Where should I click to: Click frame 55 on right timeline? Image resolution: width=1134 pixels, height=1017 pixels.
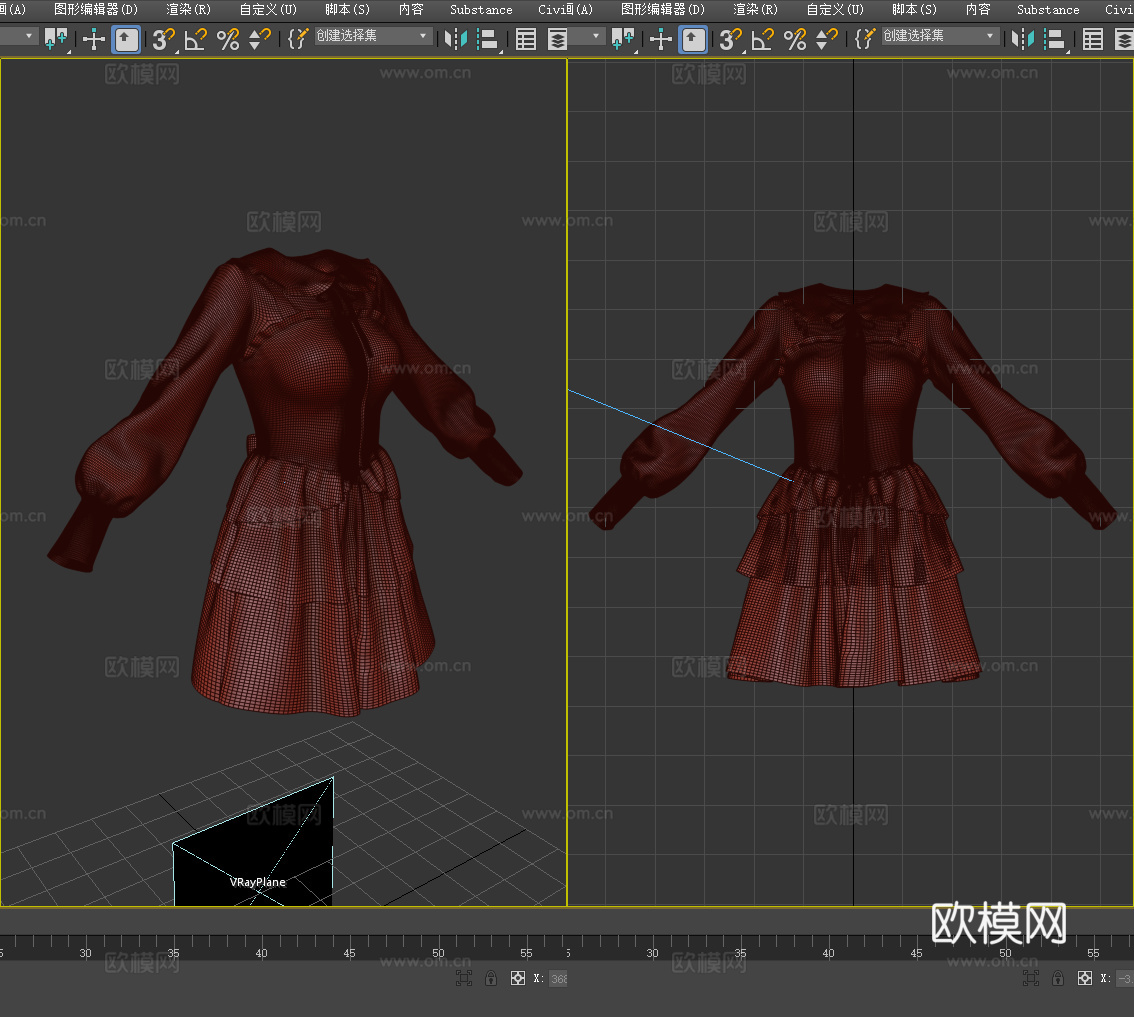click(x=1094, y=953)
